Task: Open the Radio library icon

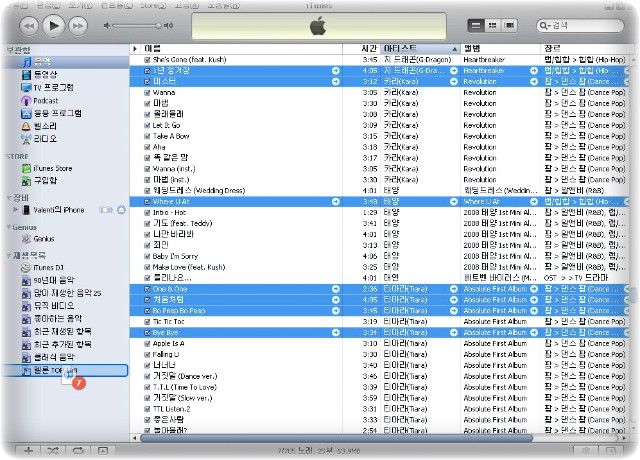Action: (x=26, y=139)
